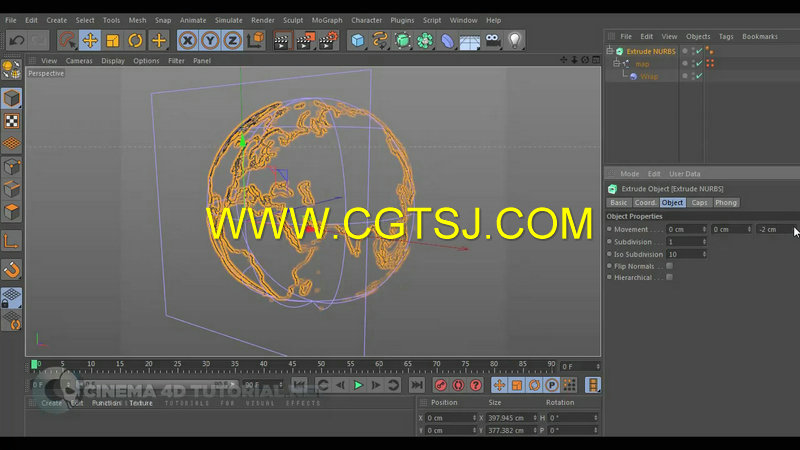Viewport: 800px width, 450px height.
Task: Open the Character menu
Action: point(366,20)
